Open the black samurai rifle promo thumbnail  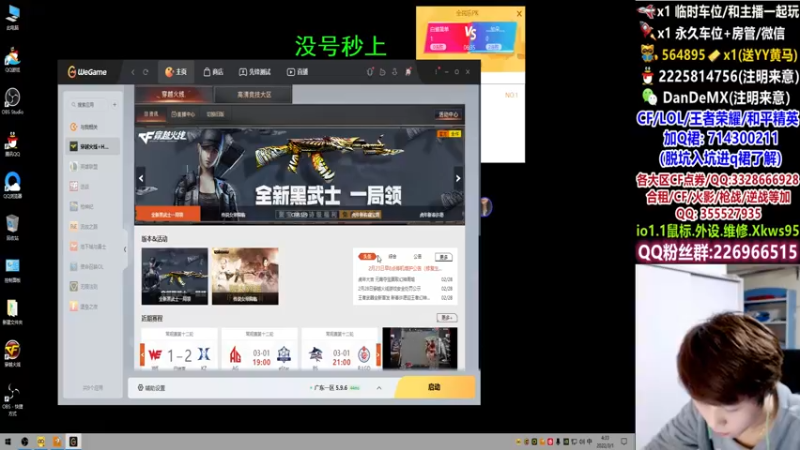tap(174, 276)
